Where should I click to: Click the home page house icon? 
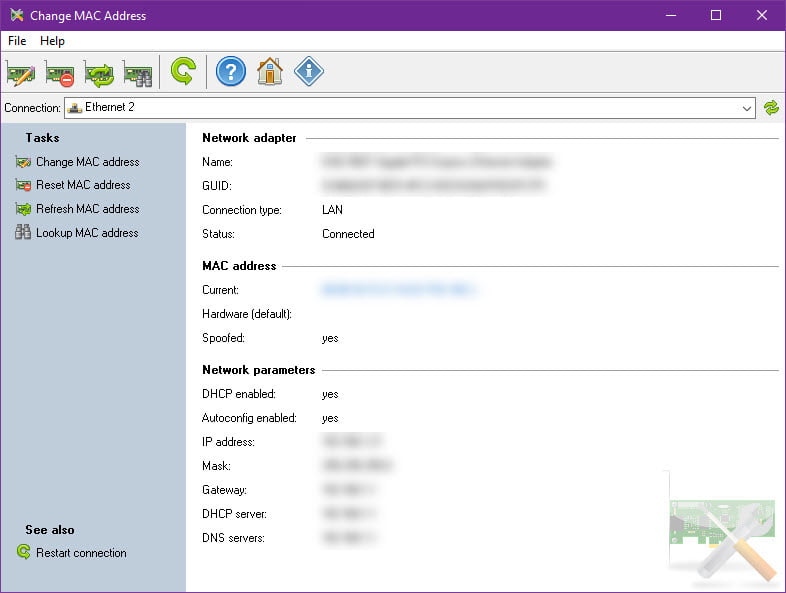(270, 72)
